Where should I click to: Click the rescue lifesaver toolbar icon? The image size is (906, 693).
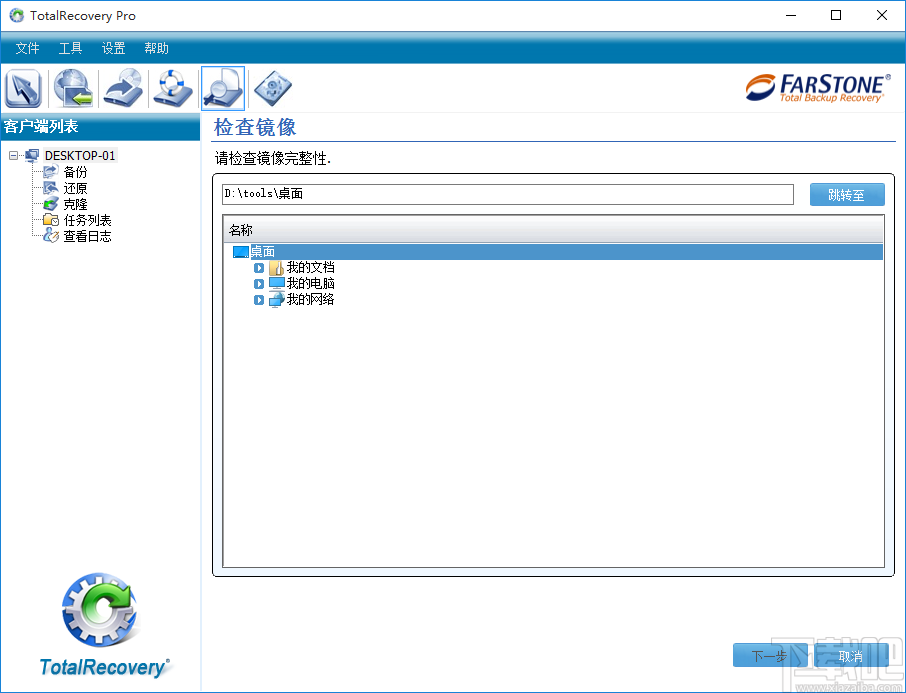pos(172,88)
